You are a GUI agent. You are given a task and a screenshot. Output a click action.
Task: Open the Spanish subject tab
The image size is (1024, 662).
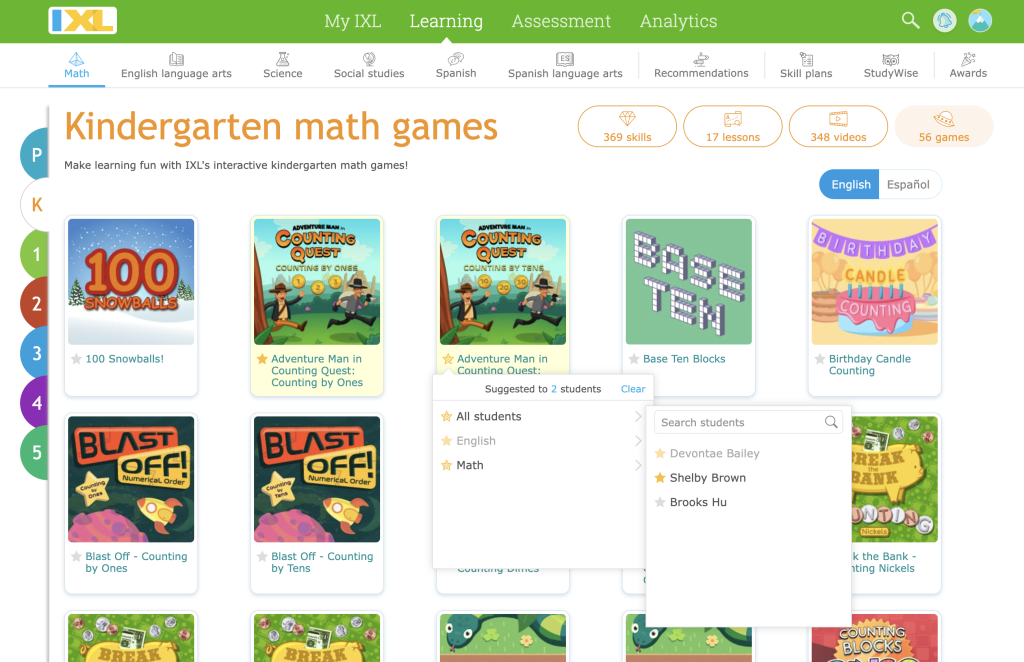point(456,65)
